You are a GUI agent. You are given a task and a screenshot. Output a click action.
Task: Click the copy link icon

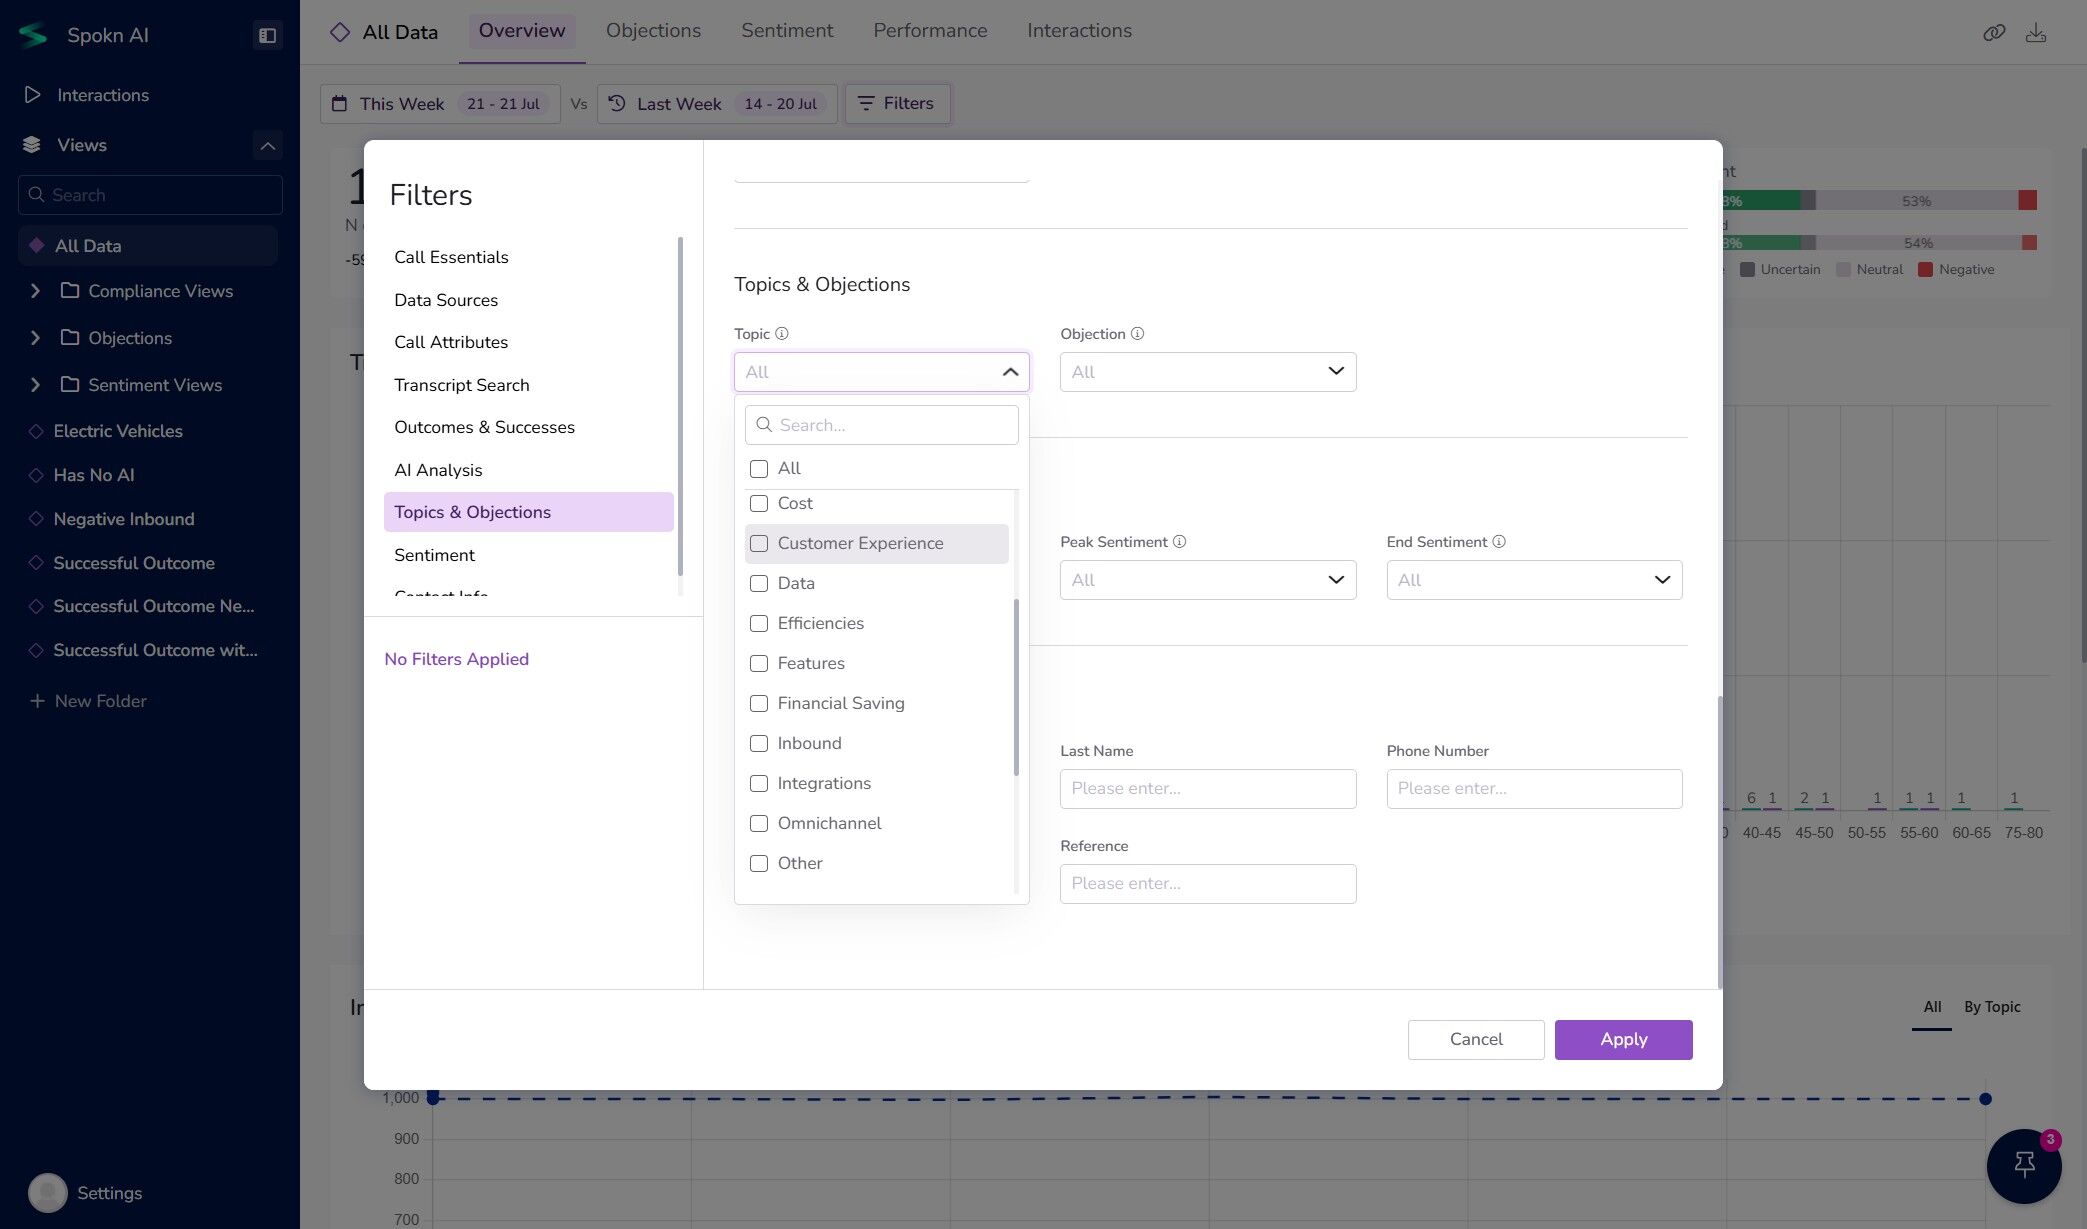point(1993,33)
